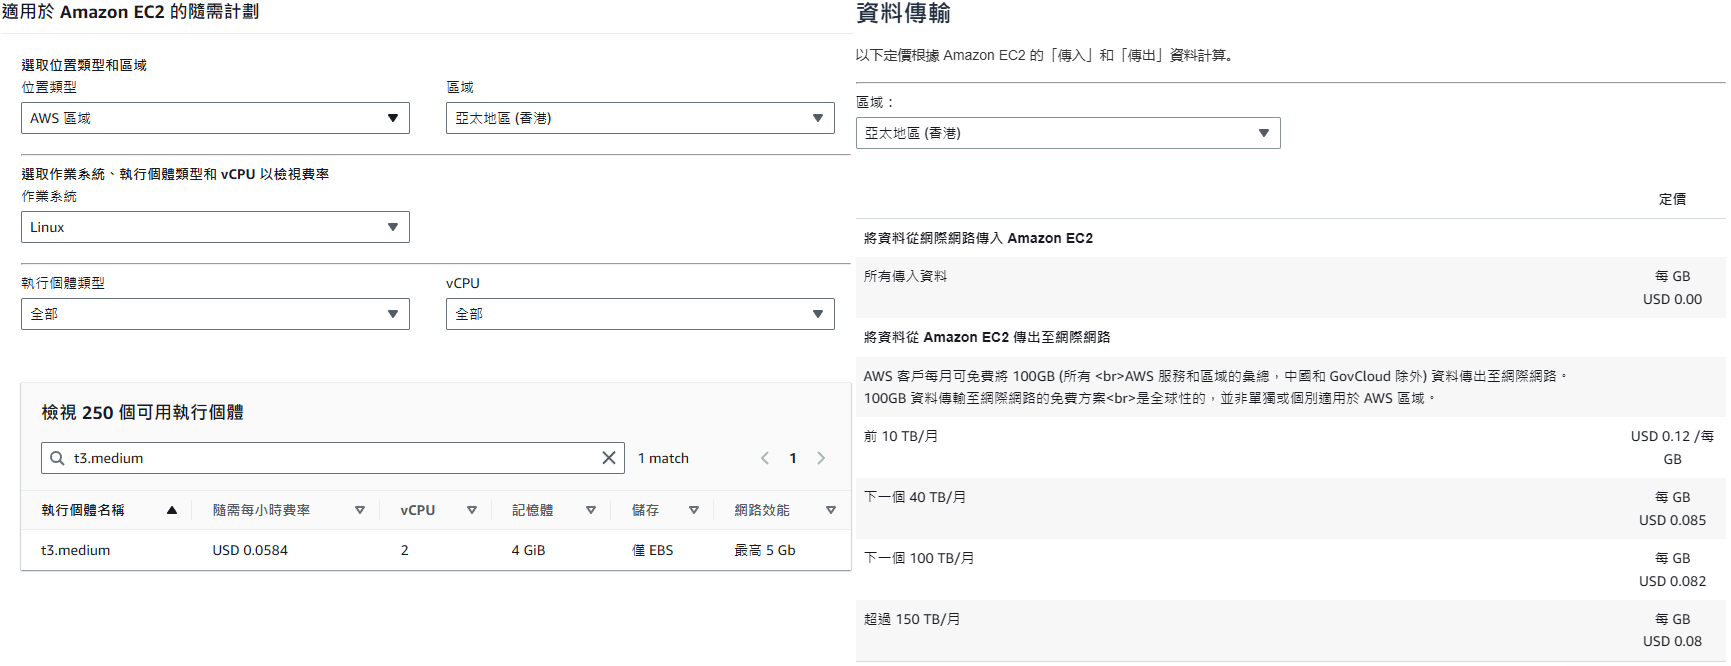Image resolution: width=1731 pixels, height=666 pixels.
Task: Open the 位置類型 AWS 區域 dropdown
Action: [x=215, y=118]
